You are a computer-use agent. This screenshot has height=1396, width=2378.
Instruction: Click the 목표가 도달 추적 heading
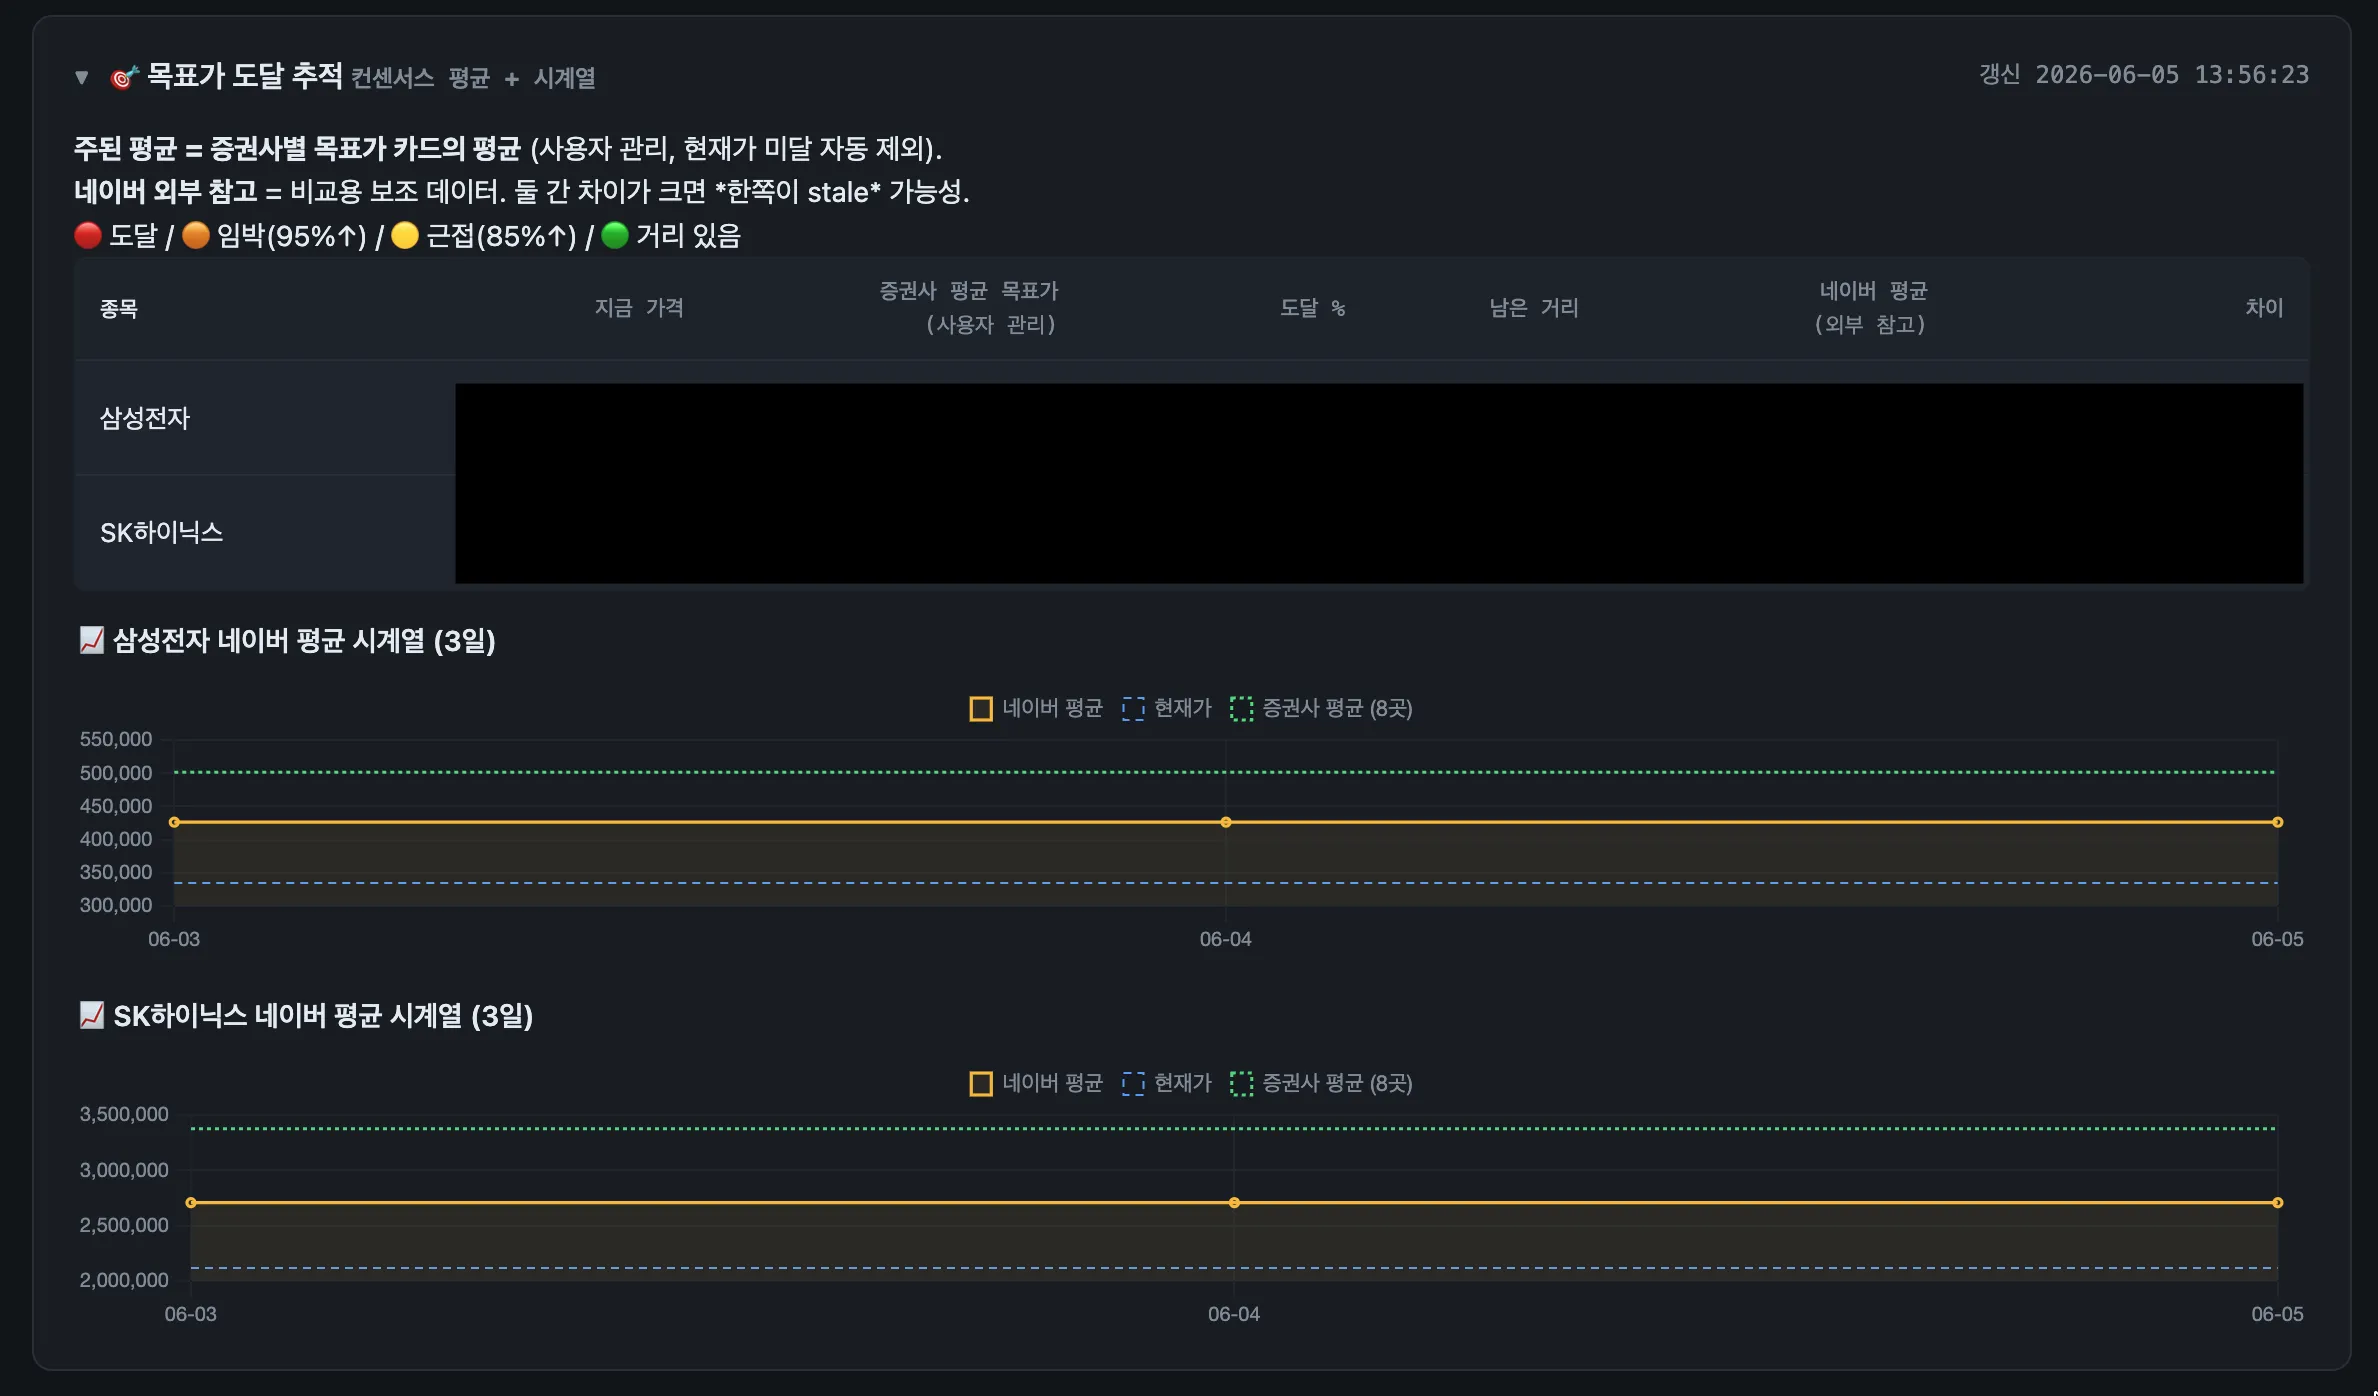pyautogui.click(x=244, y=76)
